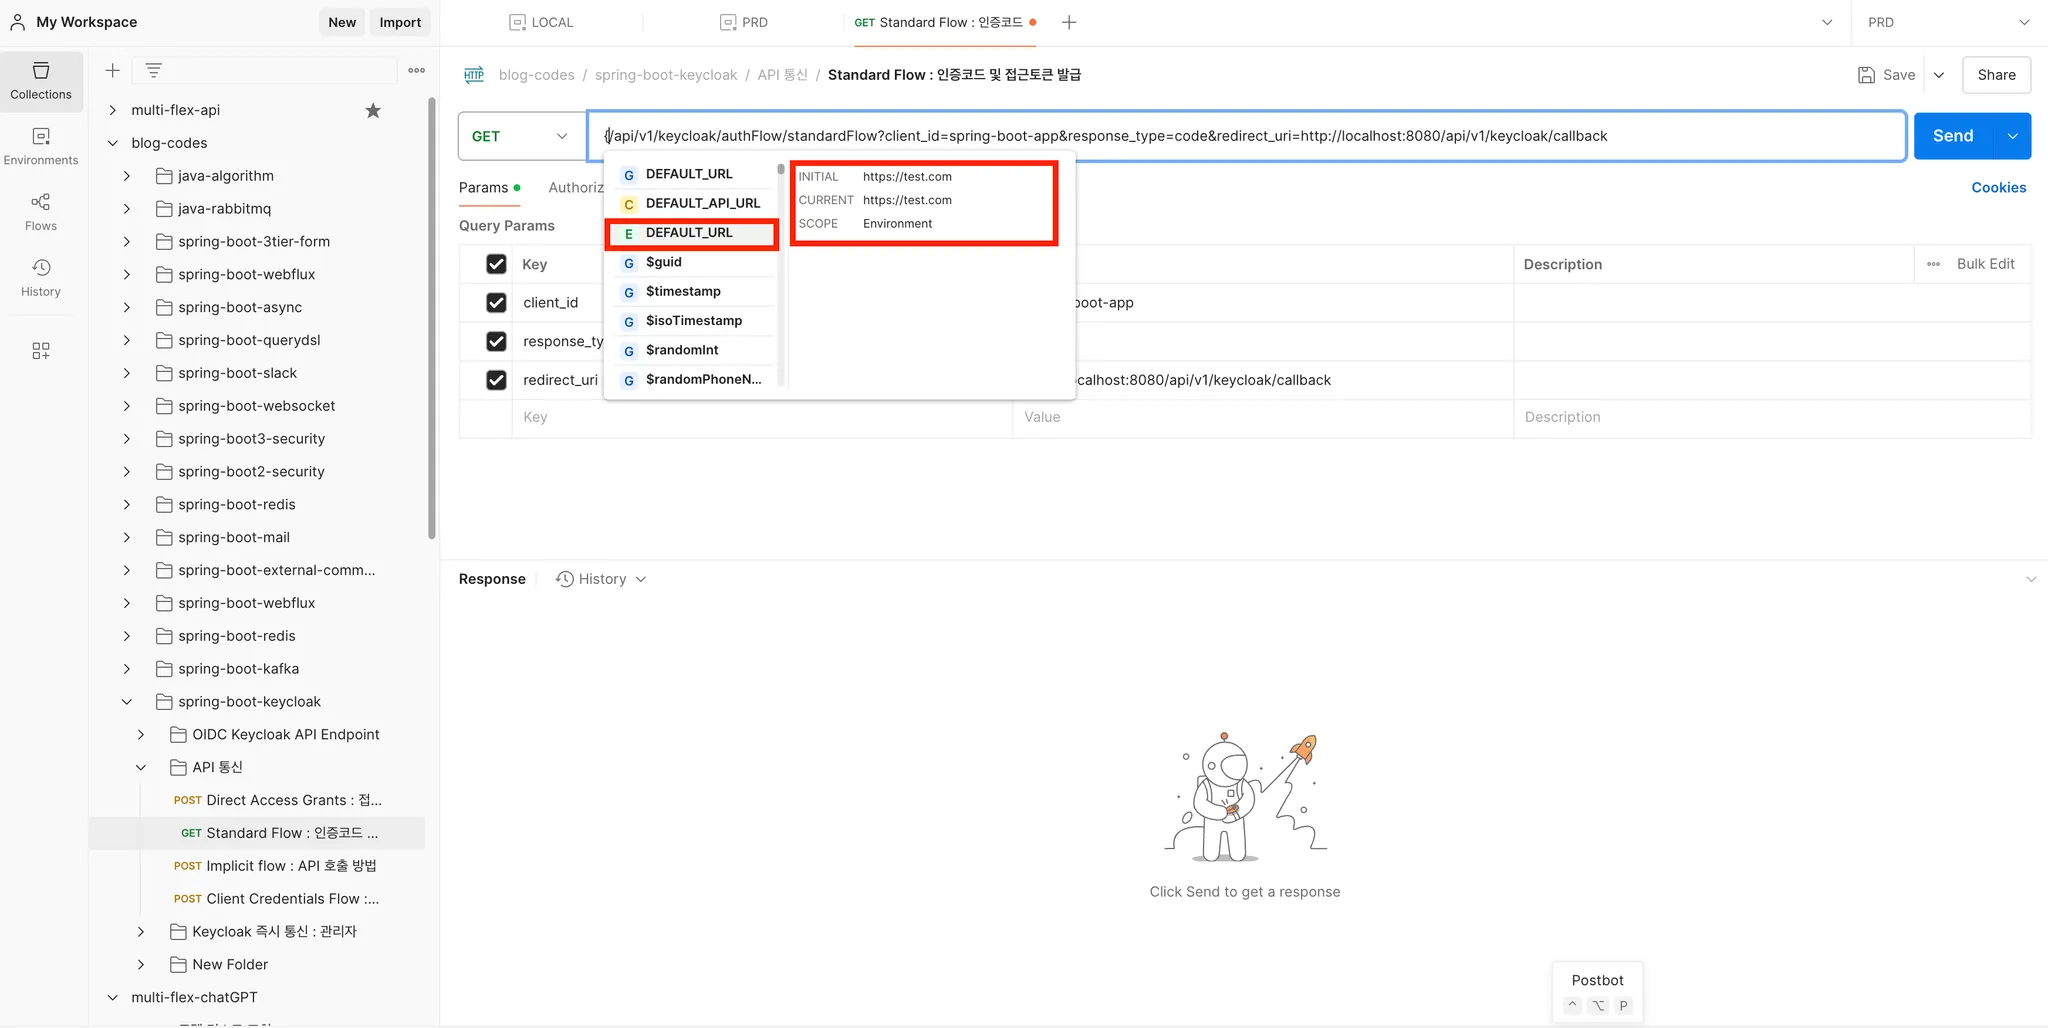Screen dimensions: 2048x1028
Task: Click the history clock icon in Response
Action: coord(565,579)
